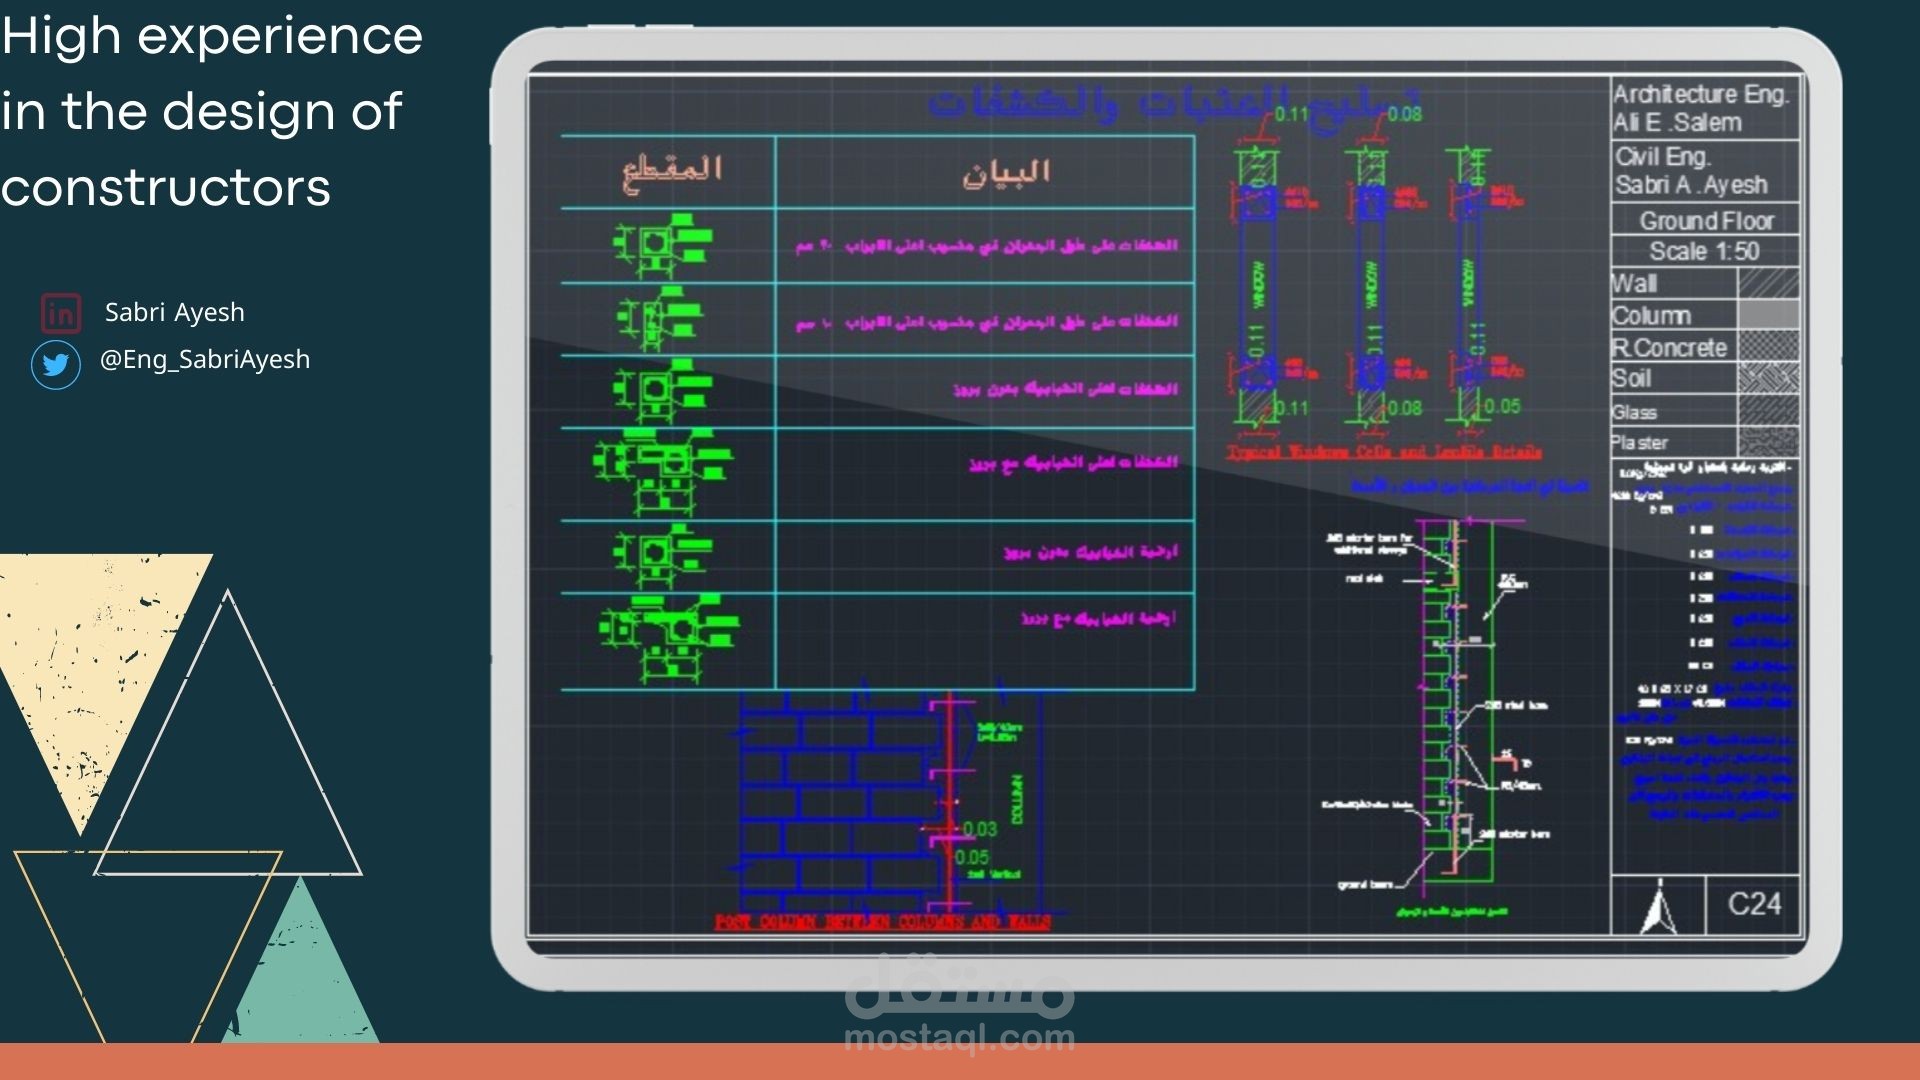Select the C24 sheet number box

coord(1754,904)
